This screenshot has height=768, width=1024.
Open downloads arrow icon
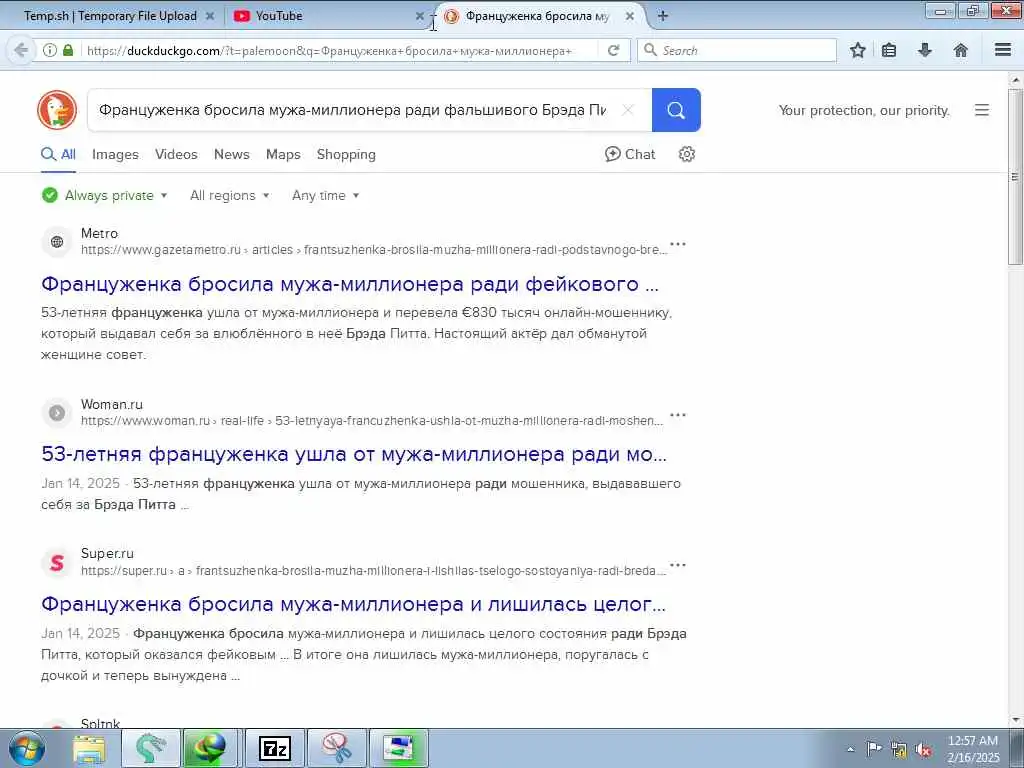[x=925, y=50]
